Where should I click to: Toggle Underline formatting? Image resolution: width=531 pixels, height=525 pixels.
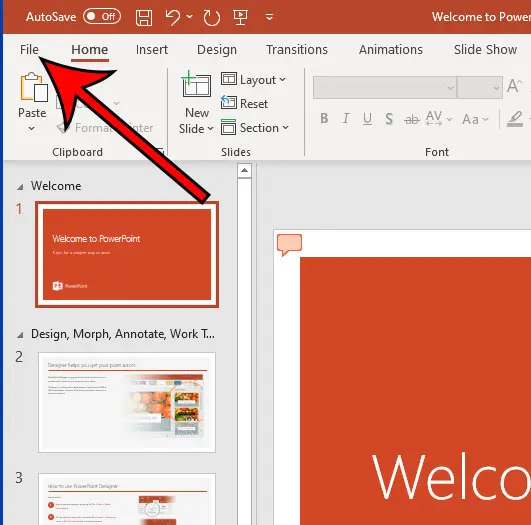[x=367, y=119]
